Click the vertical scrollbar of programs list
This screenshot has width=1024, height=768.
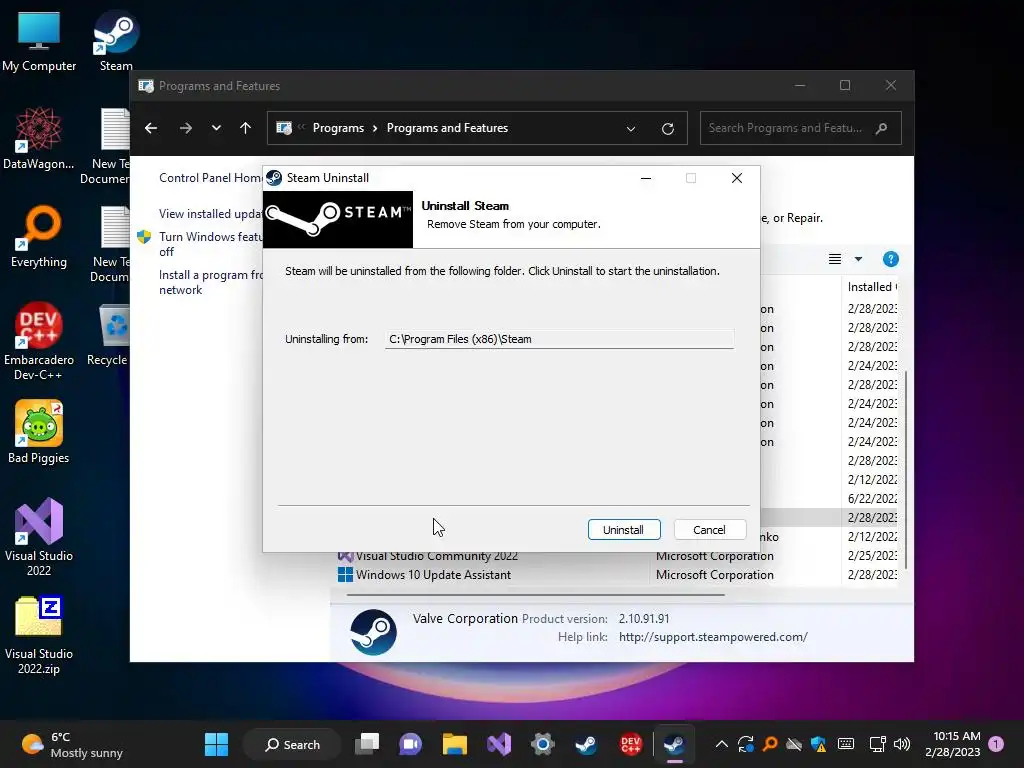click(906, 469)
